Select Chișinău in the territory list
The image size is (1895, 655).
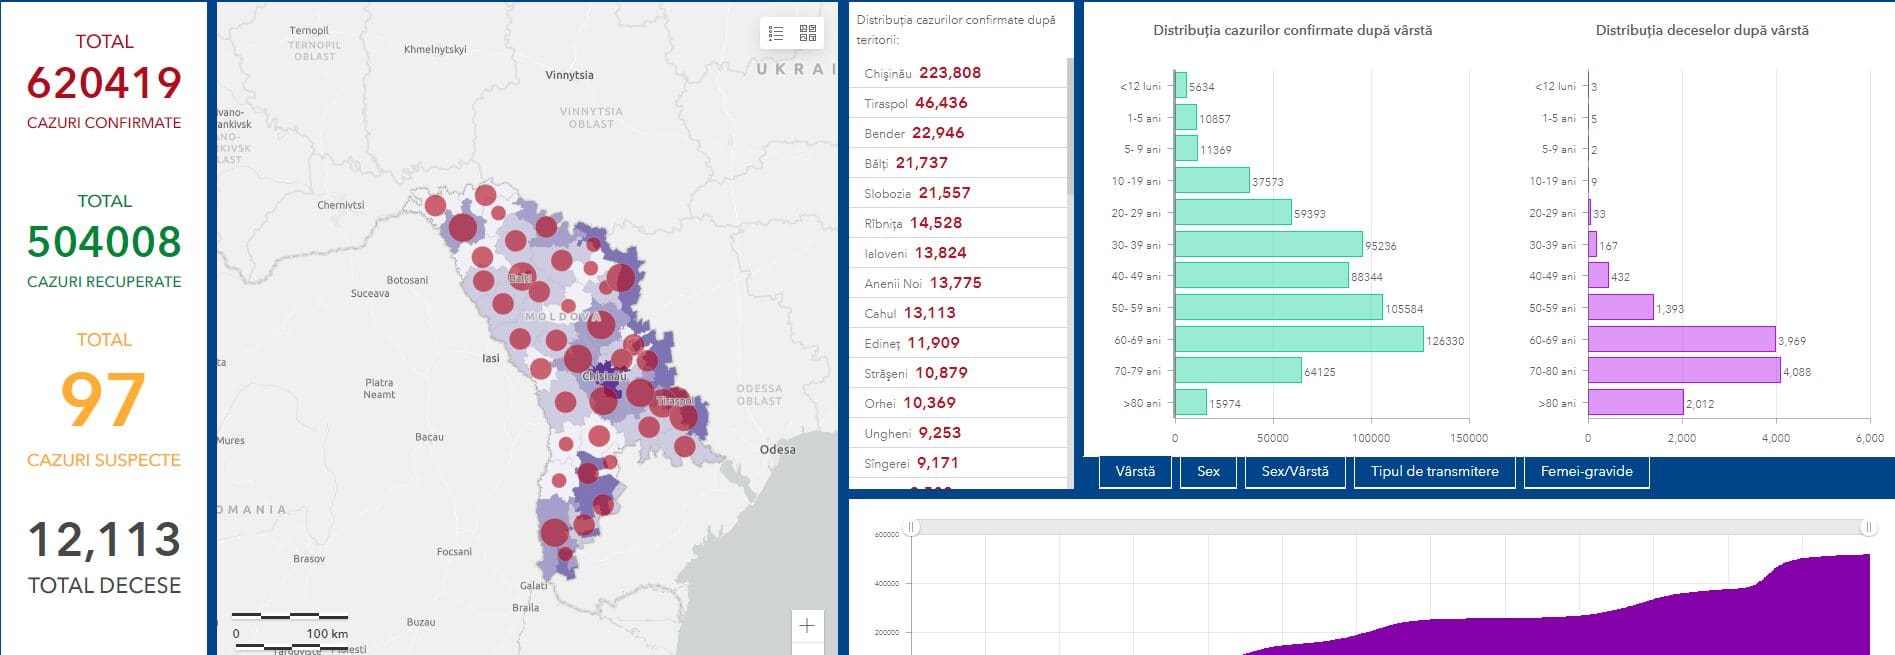(x=922, y=73)
